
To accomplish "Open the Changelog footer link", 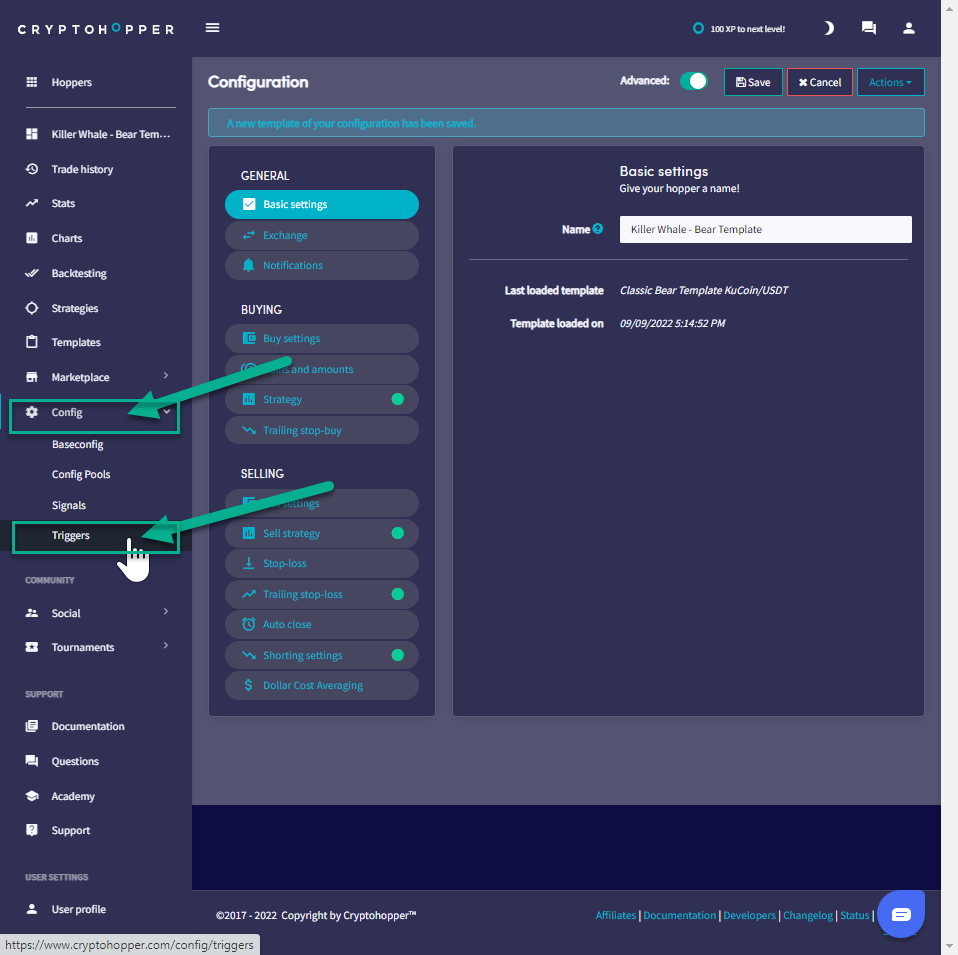I will coord(807,915).
